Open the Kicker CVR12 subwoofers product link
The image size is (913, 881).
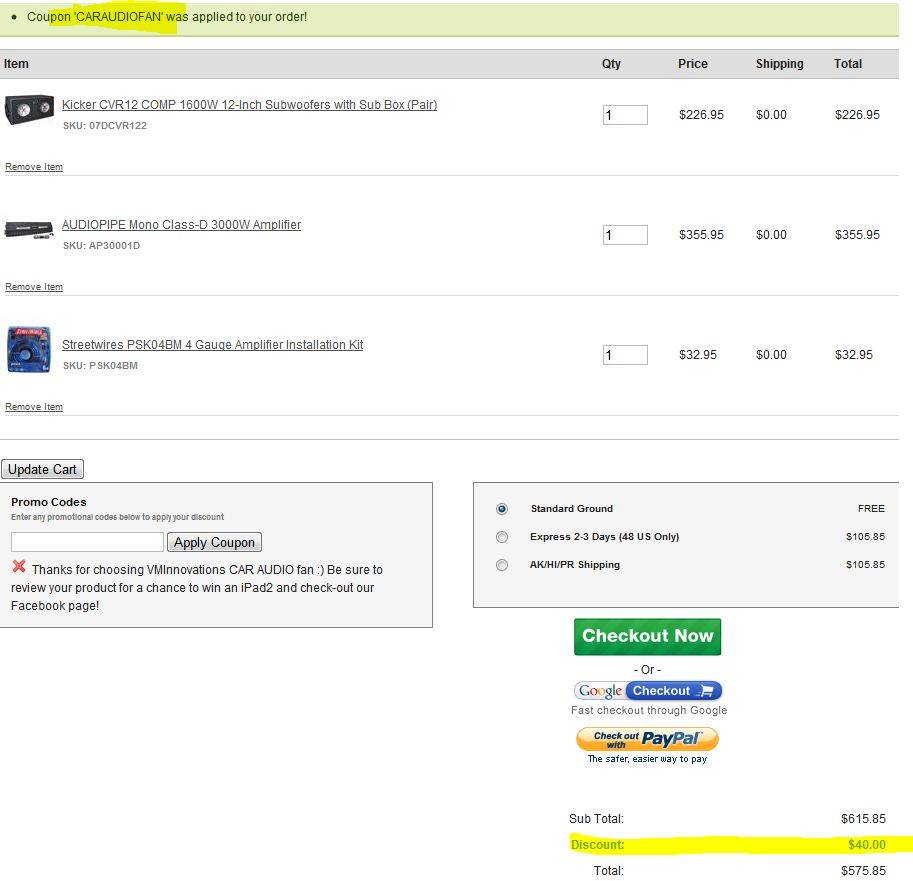tap(249, 105)
